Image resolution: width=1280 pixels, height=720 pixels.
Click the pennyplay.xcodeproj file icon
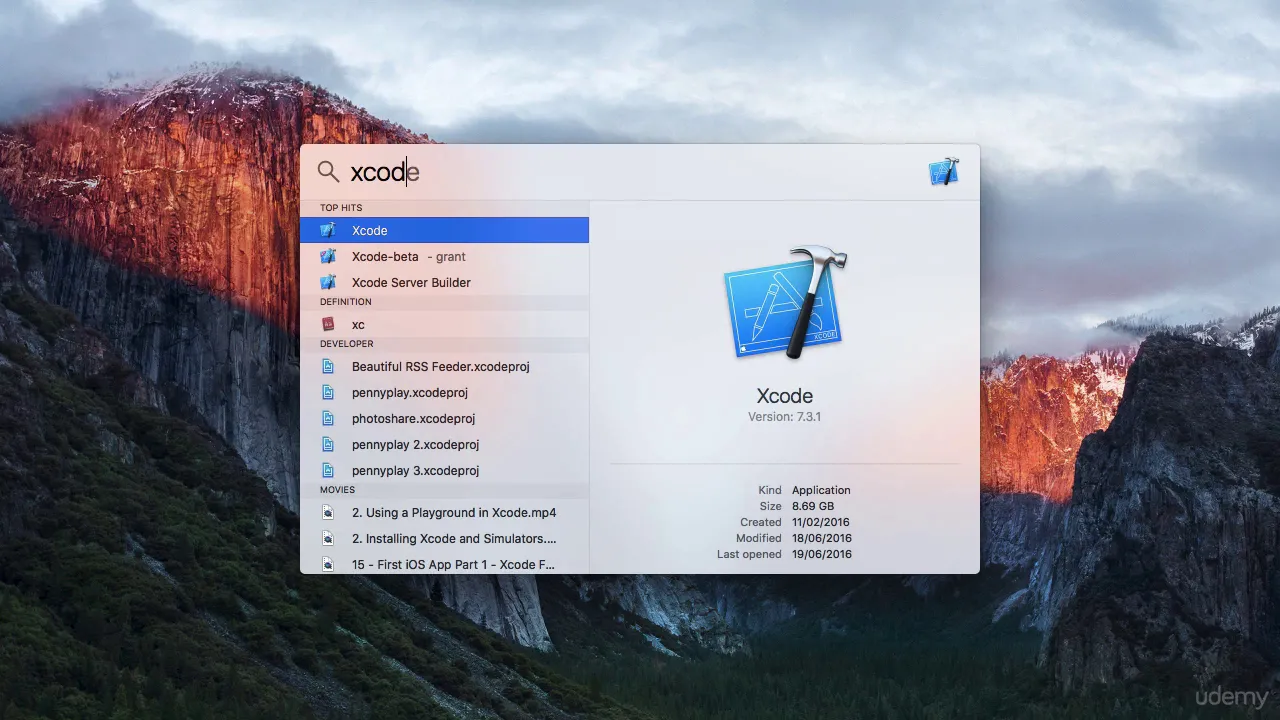pyautogui.click(x=328, y=392)
